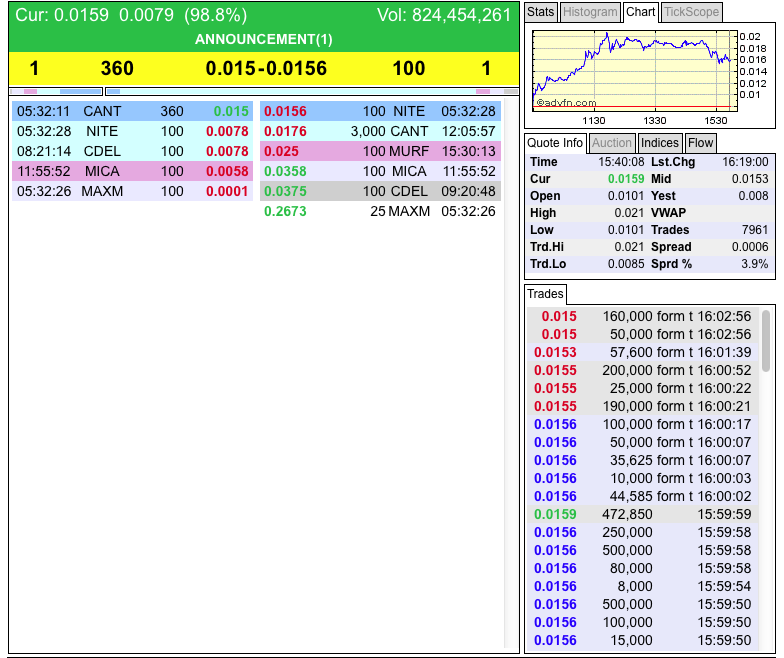The image size is (784, 658).
Task: Select the 160,000 trade at 16:02:56
Action: pos(642,316)
